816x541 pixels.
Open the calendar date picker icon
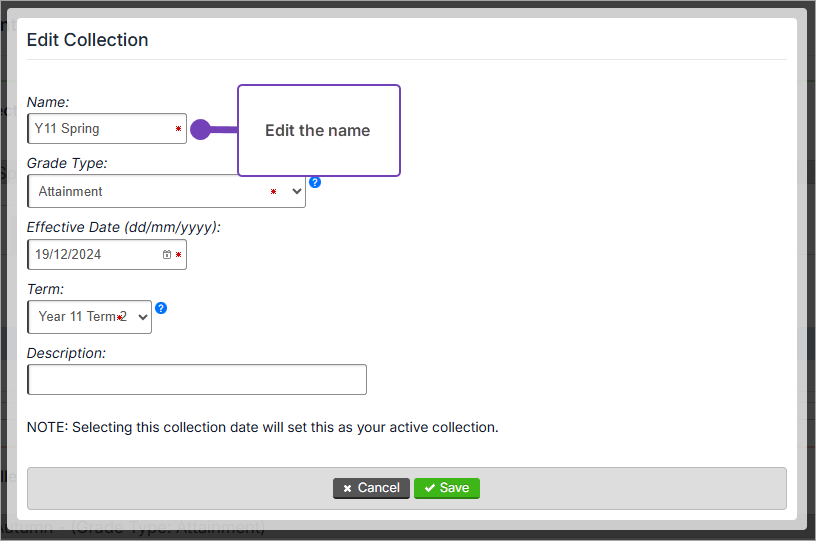pyautogui.click(x=167, y=255)
